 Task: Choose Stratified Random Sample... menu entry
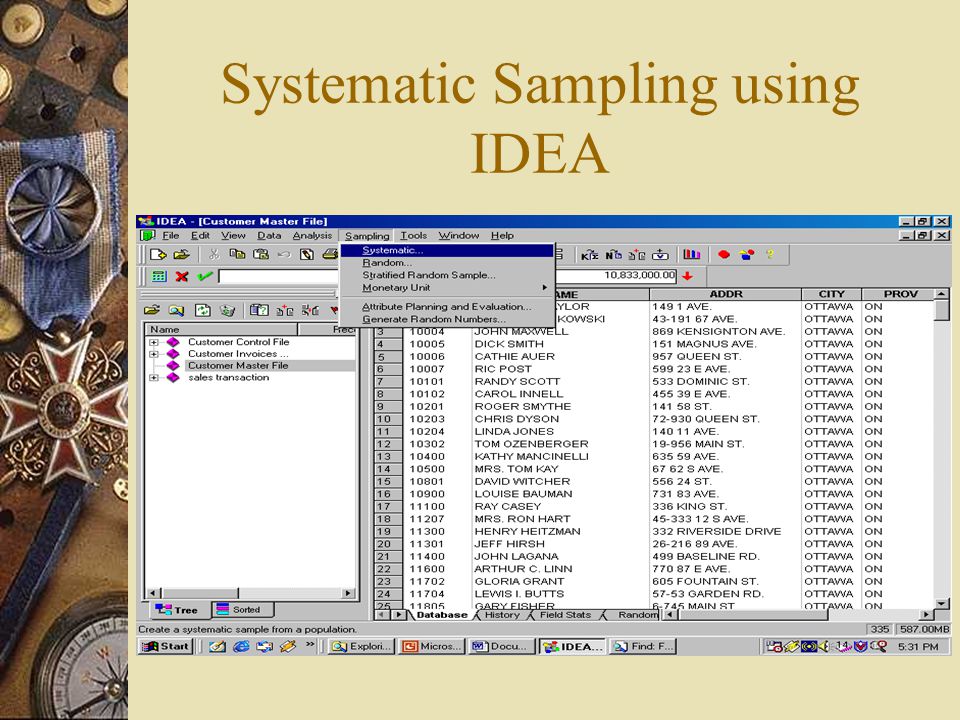coord(448,276)
